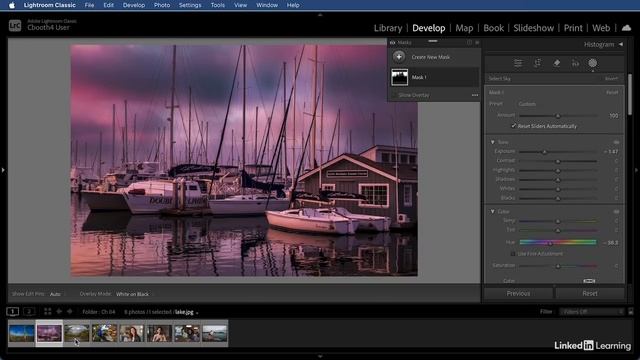The image size is (640, 360).
Task: Select the Masking tool circle icon
Action: [592, 63]
